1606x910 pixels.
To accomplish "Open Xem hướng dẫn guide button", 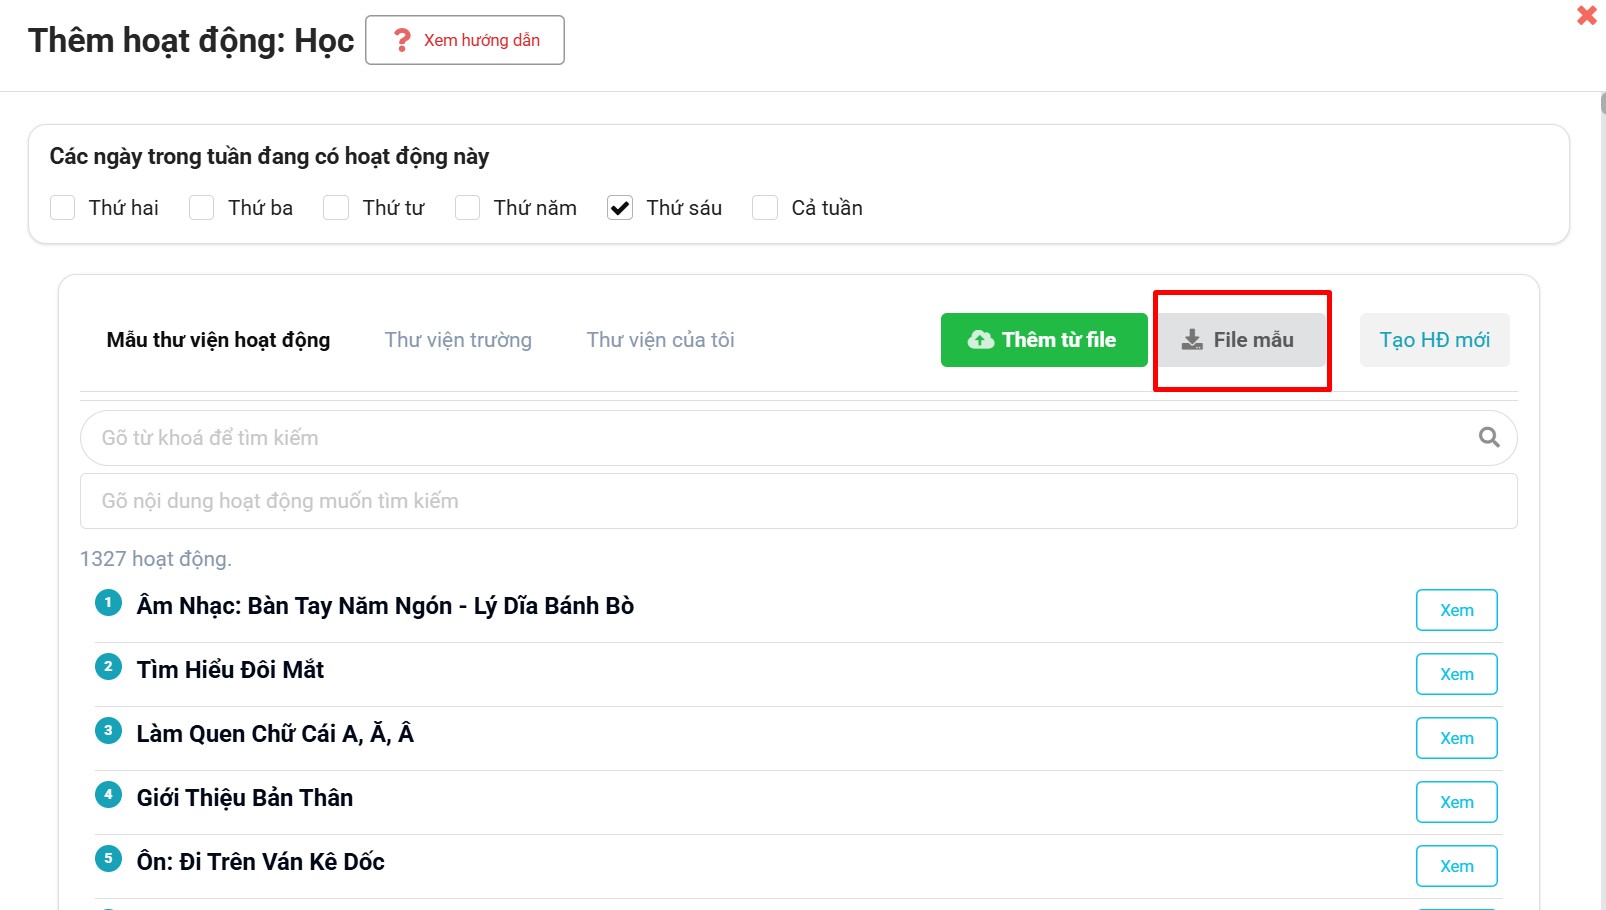I will [x=465, y=40].
